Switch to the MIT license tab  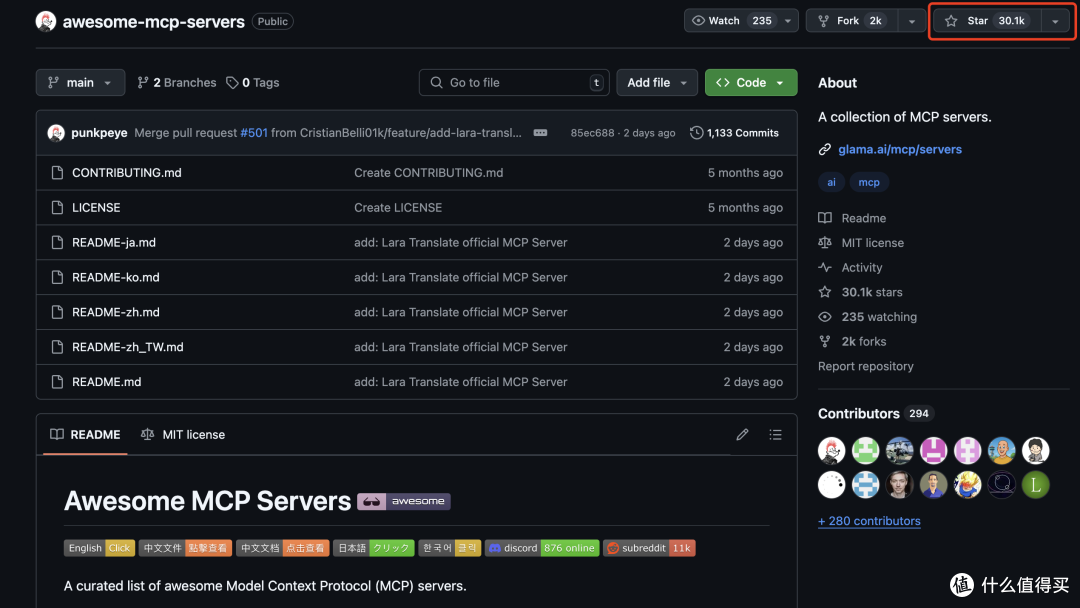point(183,434)
